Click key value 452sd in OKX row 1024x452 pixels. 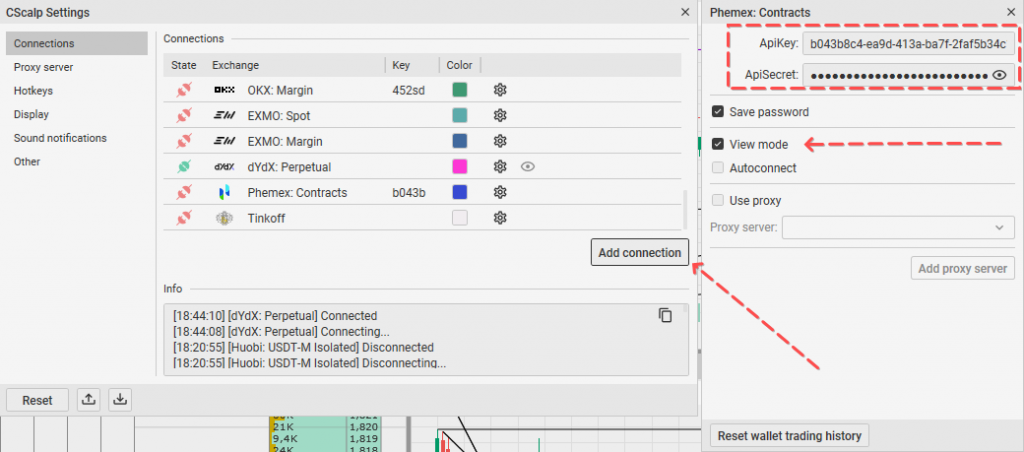tap(409, 90)
